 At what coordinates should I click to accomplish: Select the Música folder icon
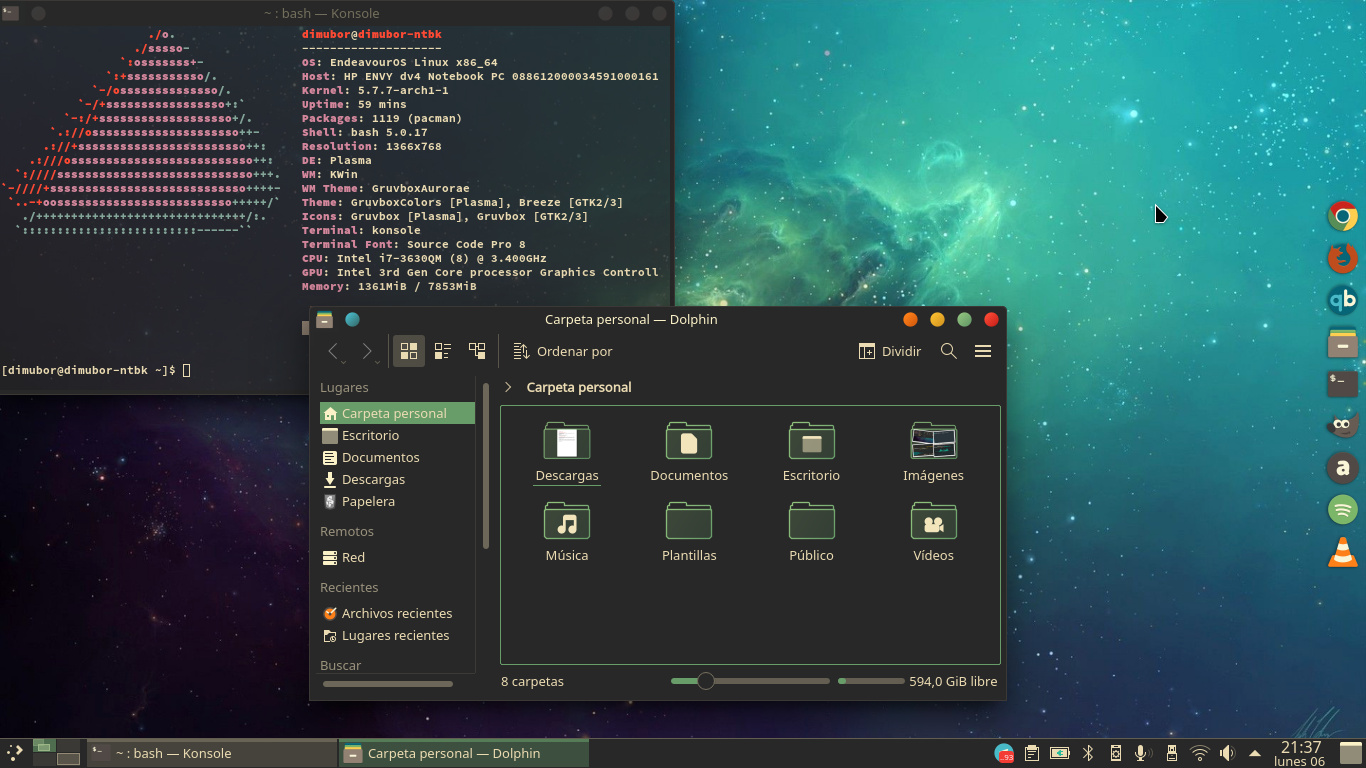[x=567, y=521]
